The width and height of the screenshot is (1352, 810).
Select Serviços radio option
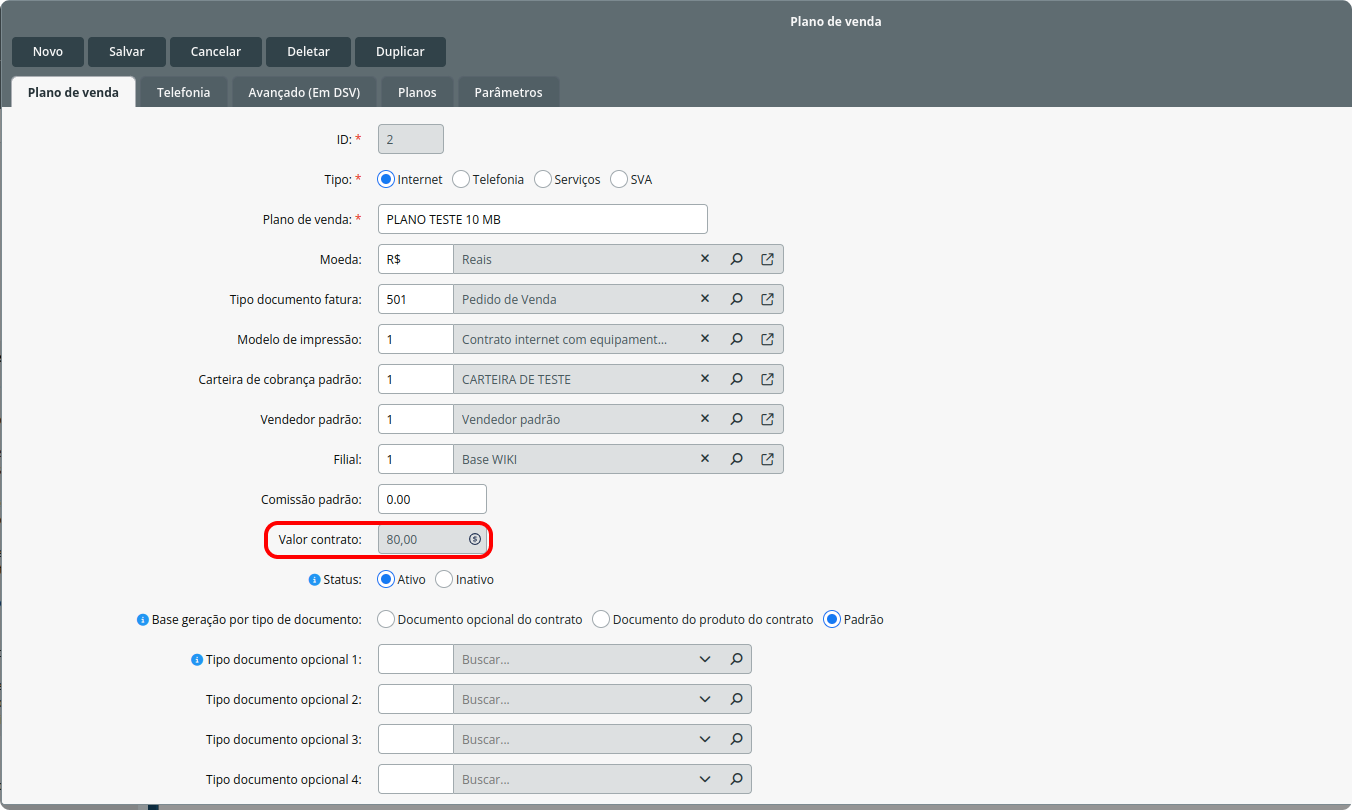pyautogui.click(x=543, y=179)
